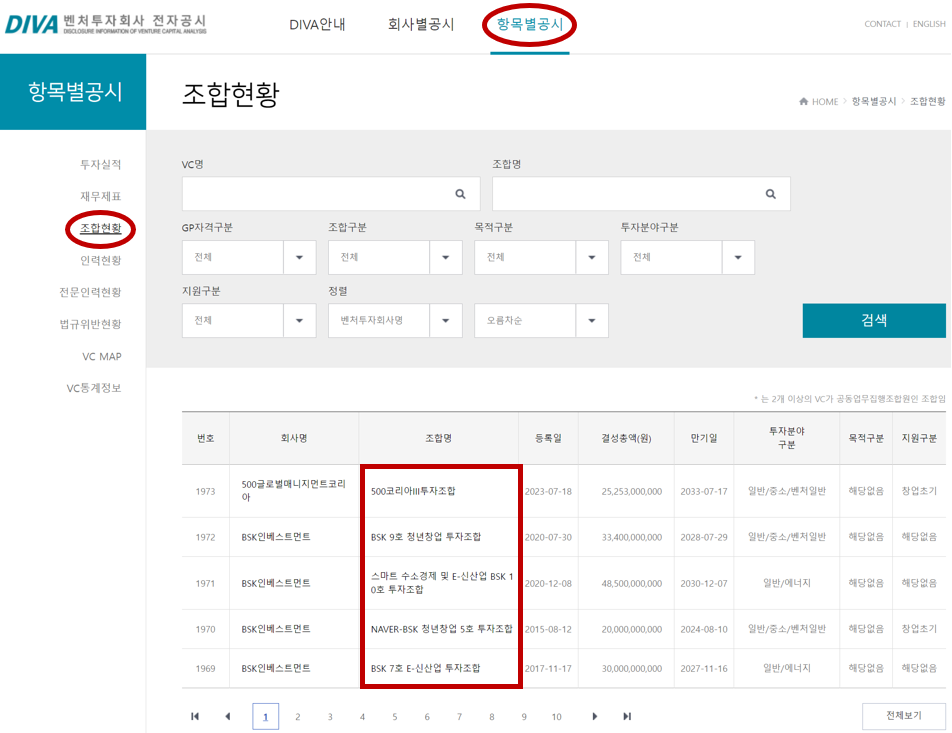Open 500코리아III투자조합 row
The height and width of the screenshot is (733, 952).
point(413,491)
